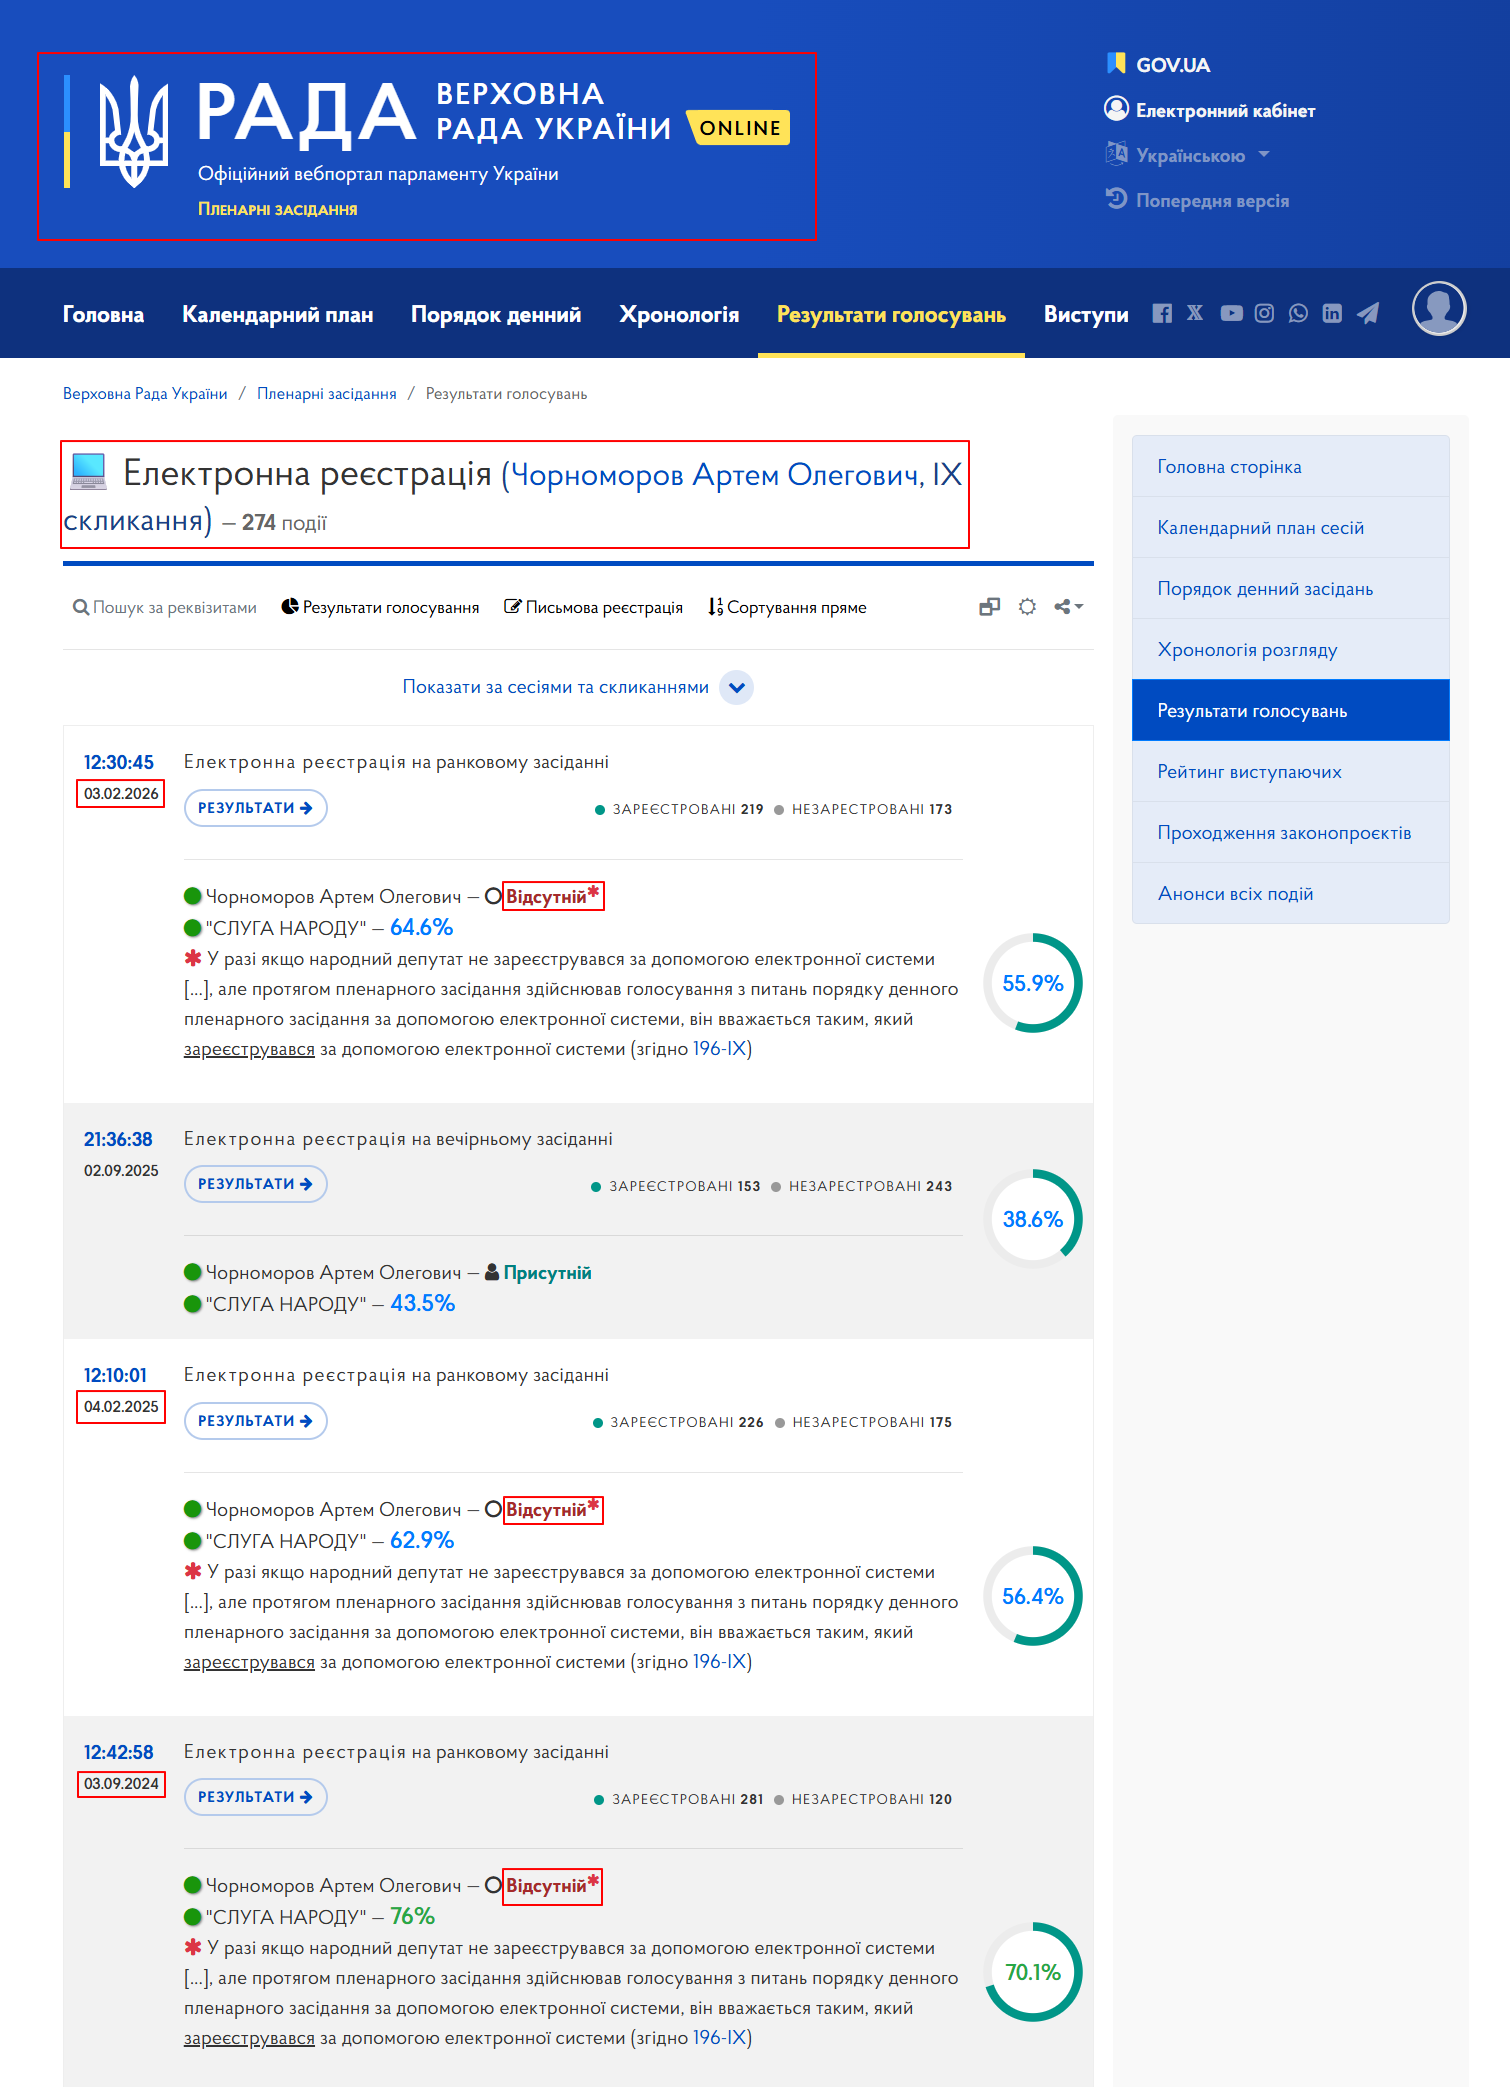Click the 56.4% circular progress indicator
1510x2087 pixels.
[x=1033, y=1596]
